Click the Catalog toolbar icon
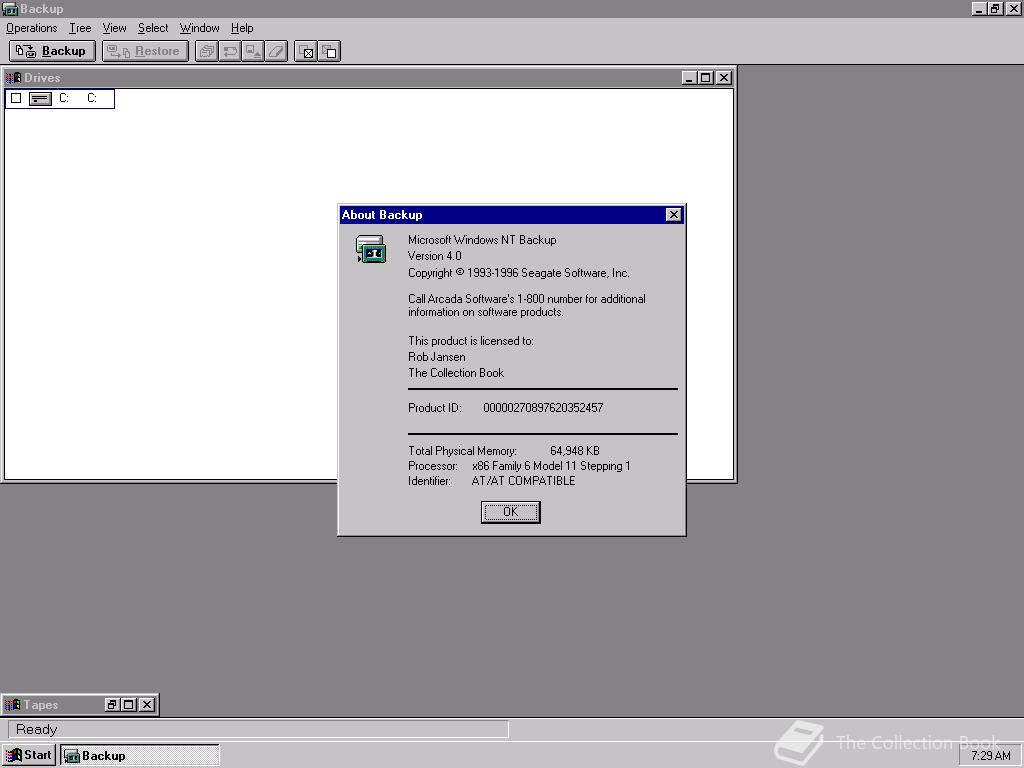 [x=206, y=51]
